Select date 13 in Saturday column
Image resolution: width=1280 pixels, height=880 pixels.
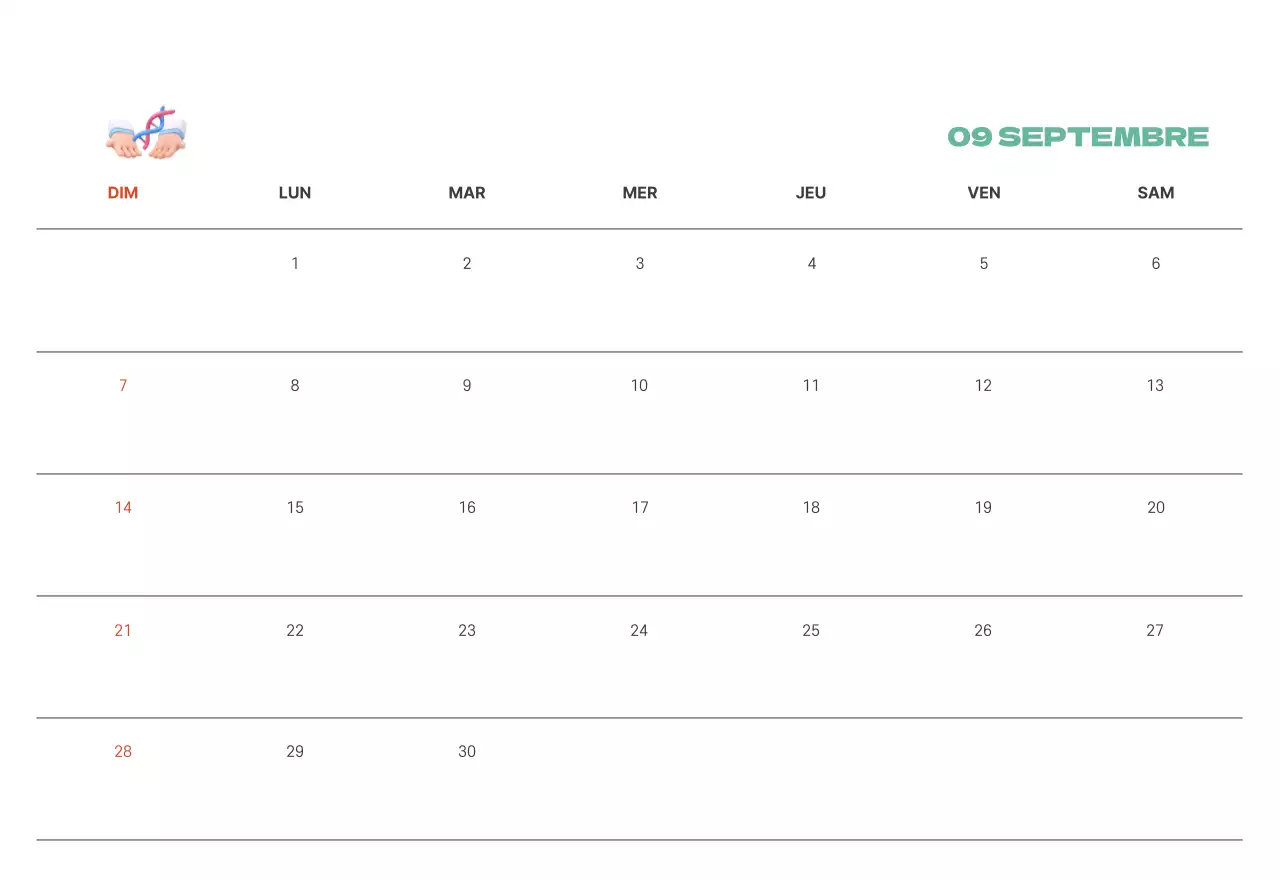pos(1155,386)
